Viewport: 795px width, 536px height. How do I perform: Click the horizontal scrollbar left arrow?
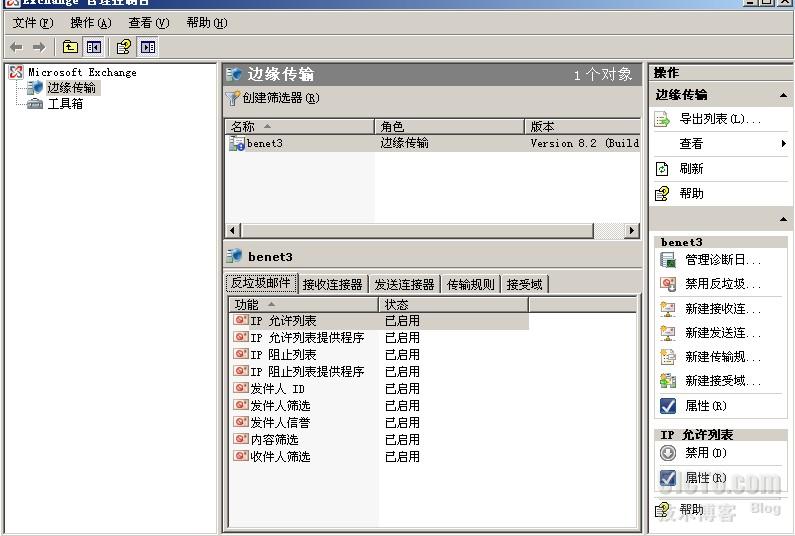pos(232,231)
